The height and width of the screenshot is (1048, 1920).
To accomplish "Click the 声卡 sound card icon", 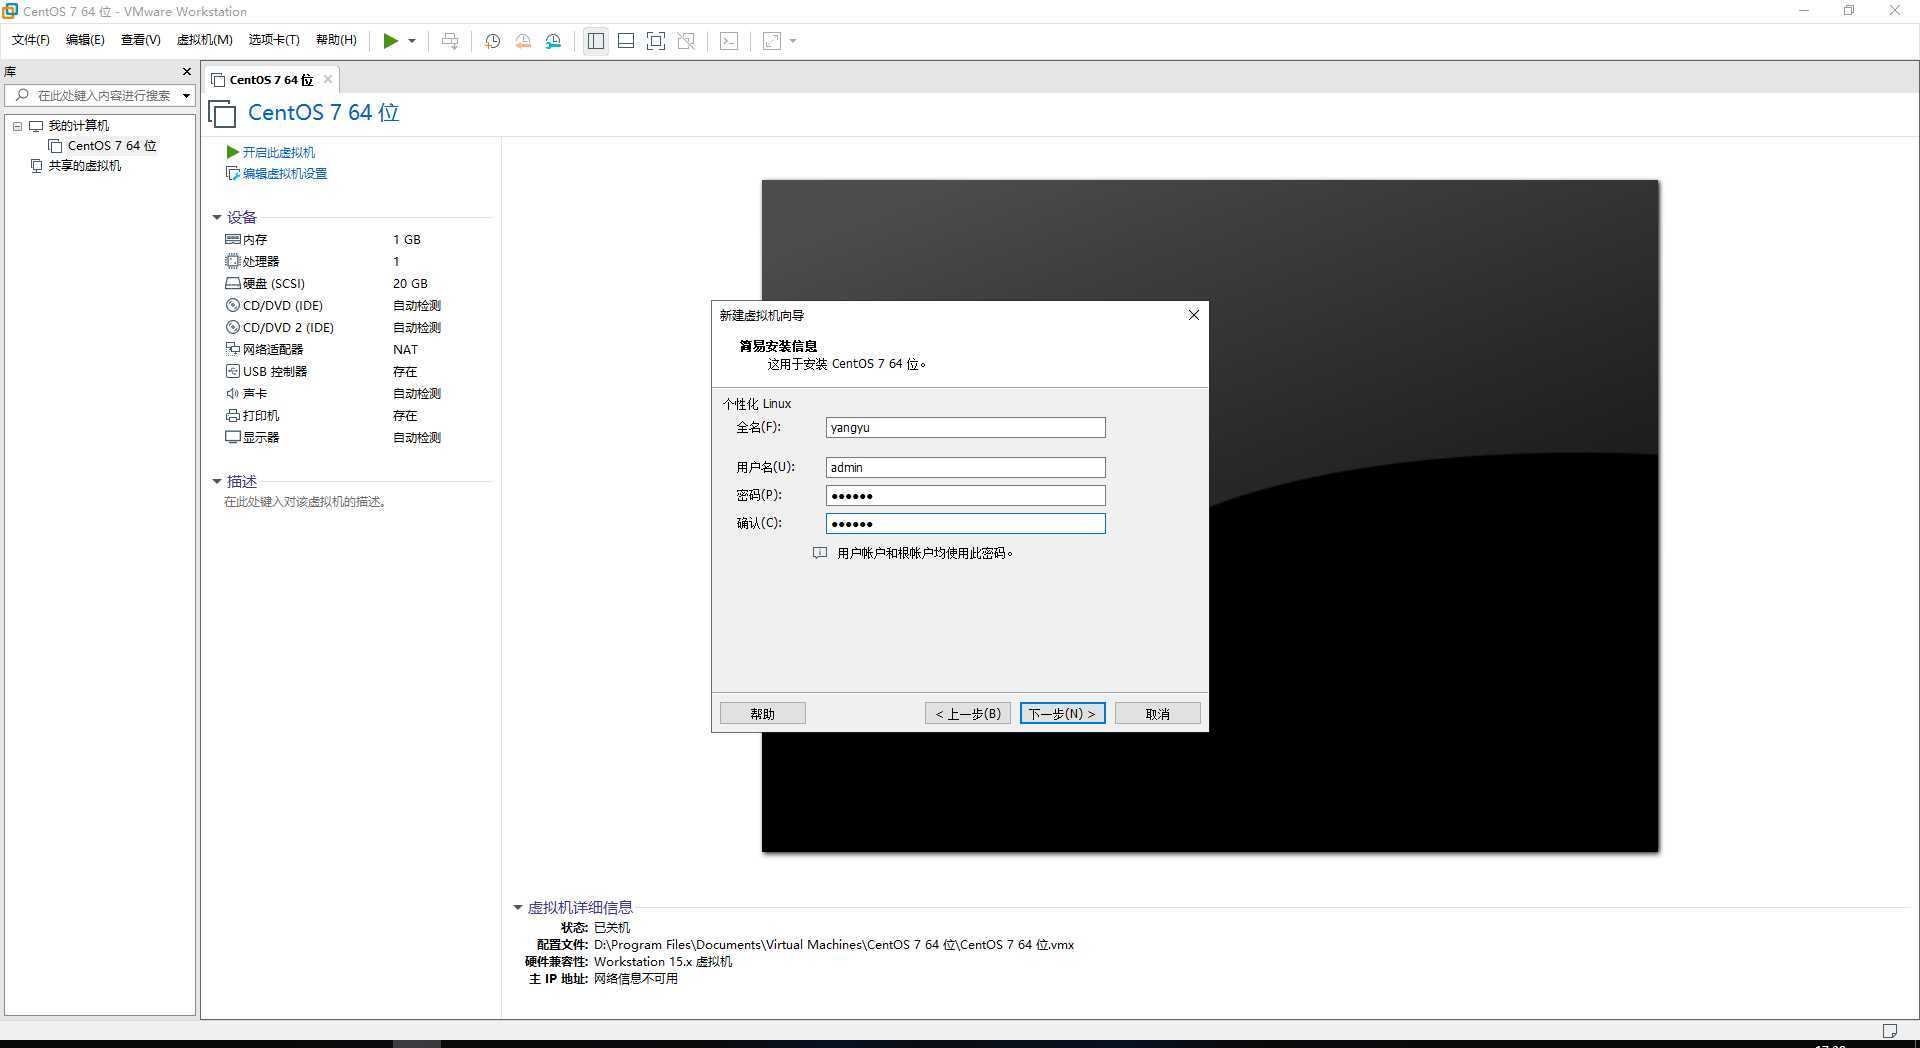I will (232, 394).
